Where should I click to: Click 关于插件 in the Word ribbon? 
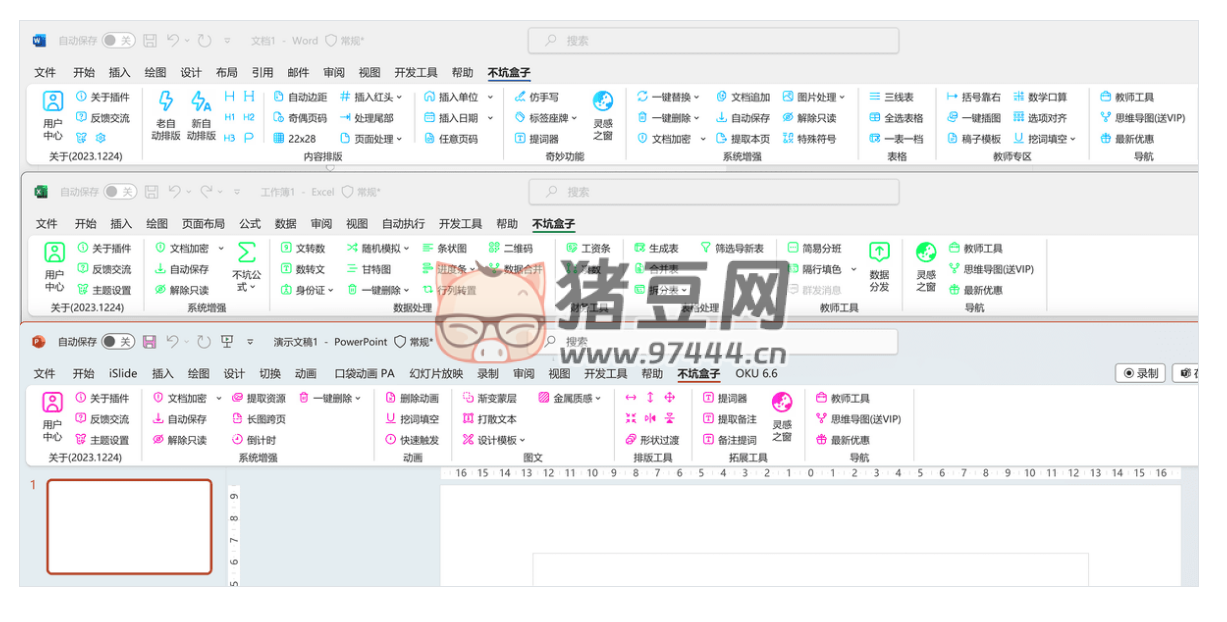pyautogui.click(x=103, y=97)
